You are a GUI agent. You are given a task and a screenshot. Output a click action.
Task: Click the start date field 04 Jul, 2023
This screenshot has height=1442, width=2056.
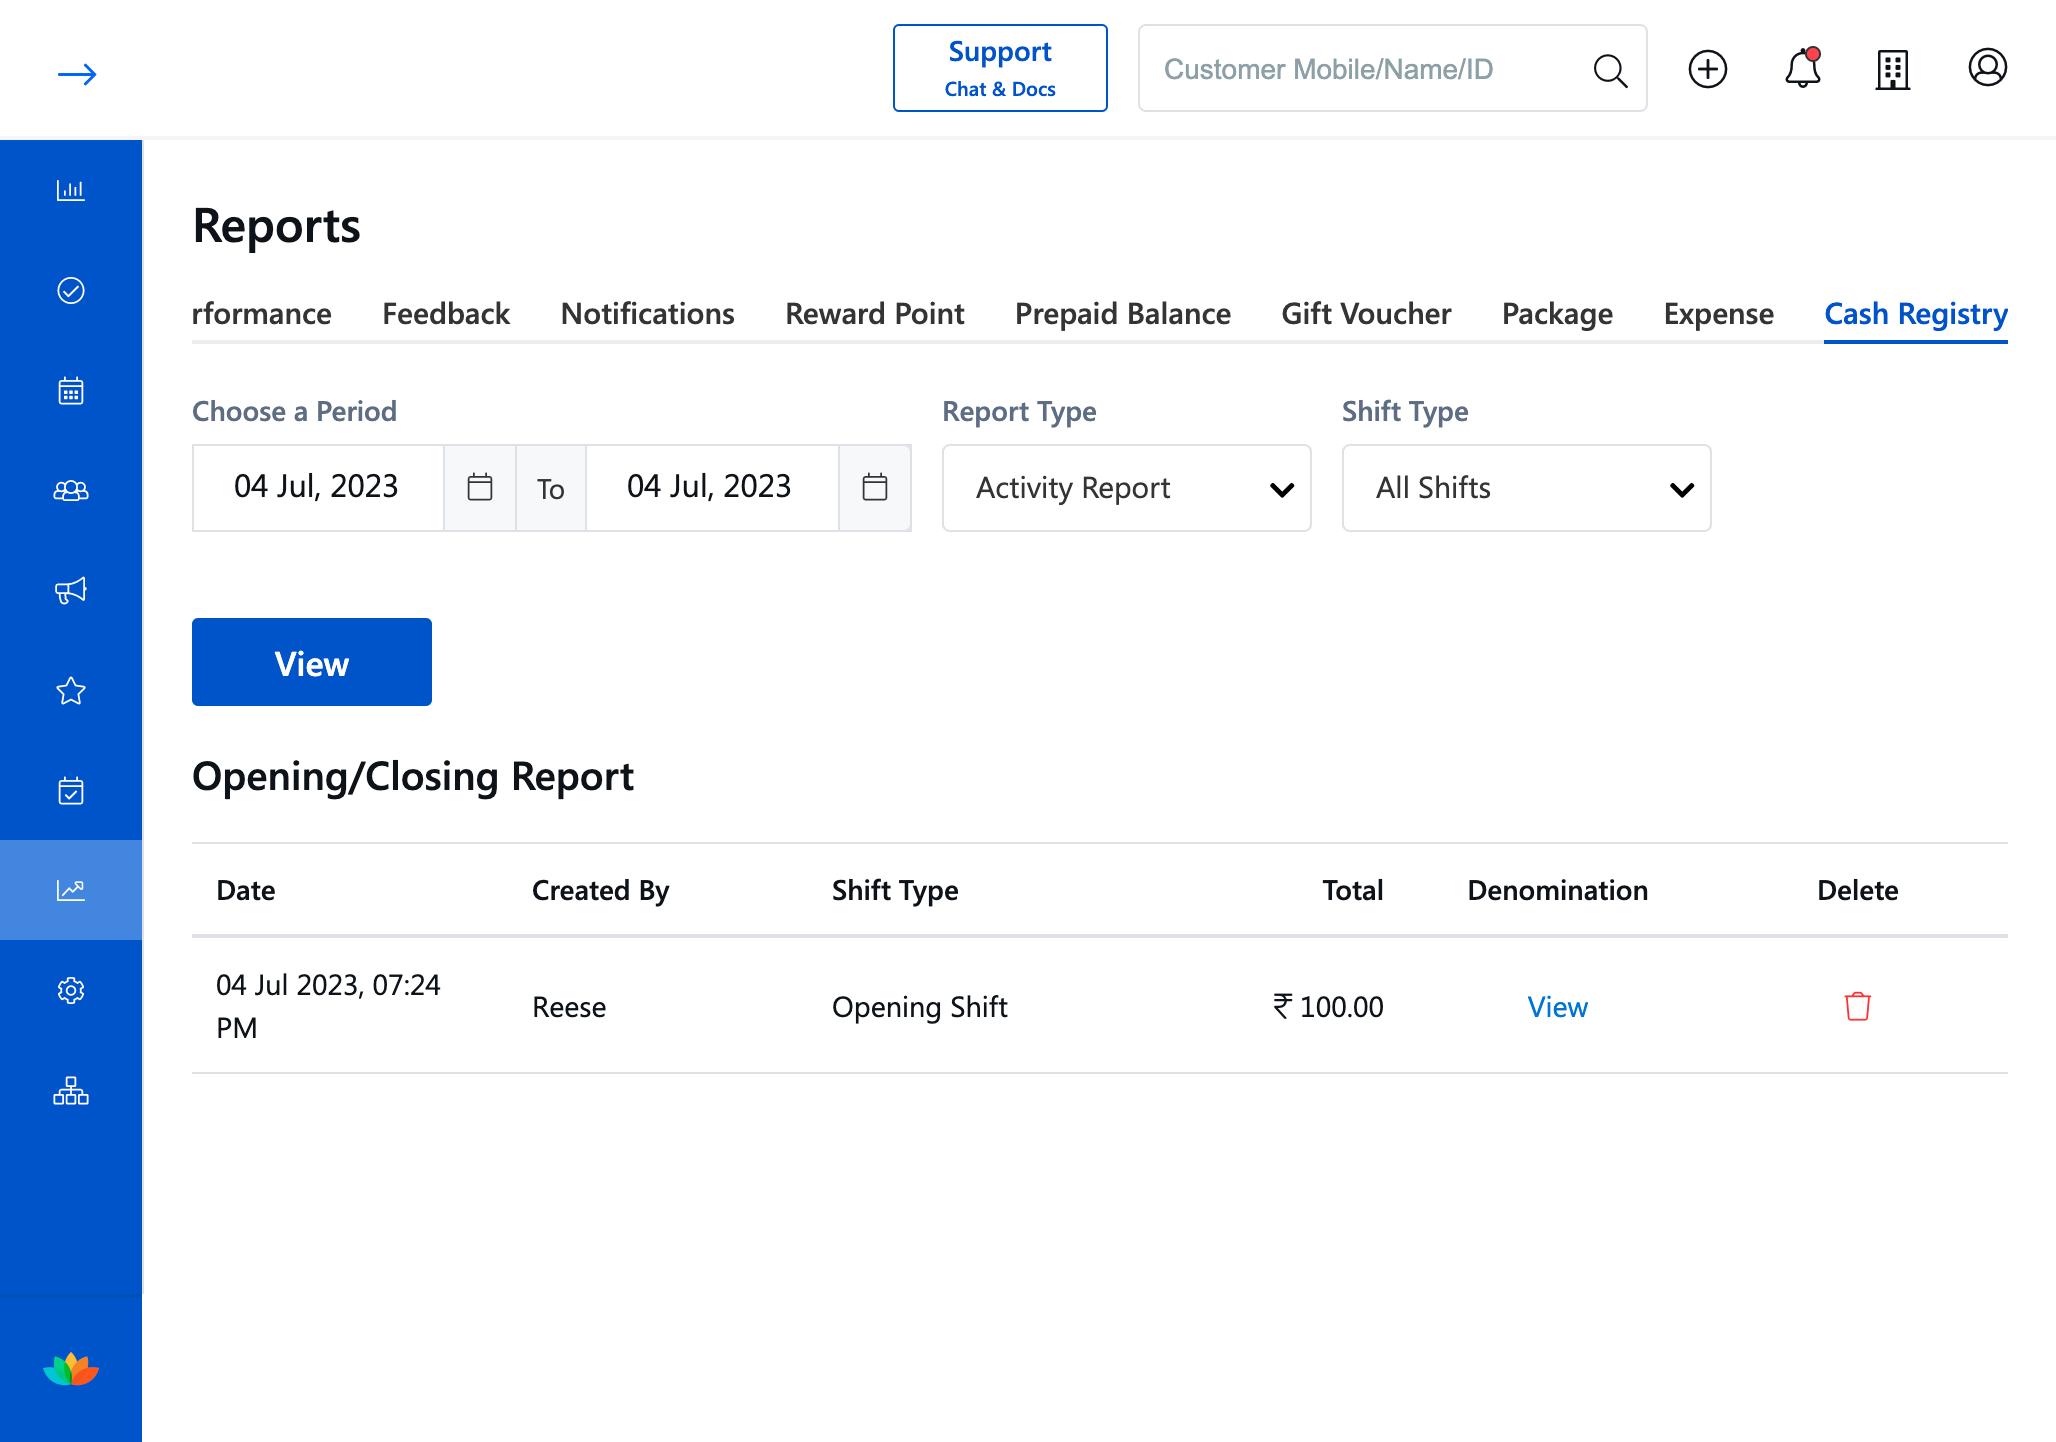coord(318,488)
